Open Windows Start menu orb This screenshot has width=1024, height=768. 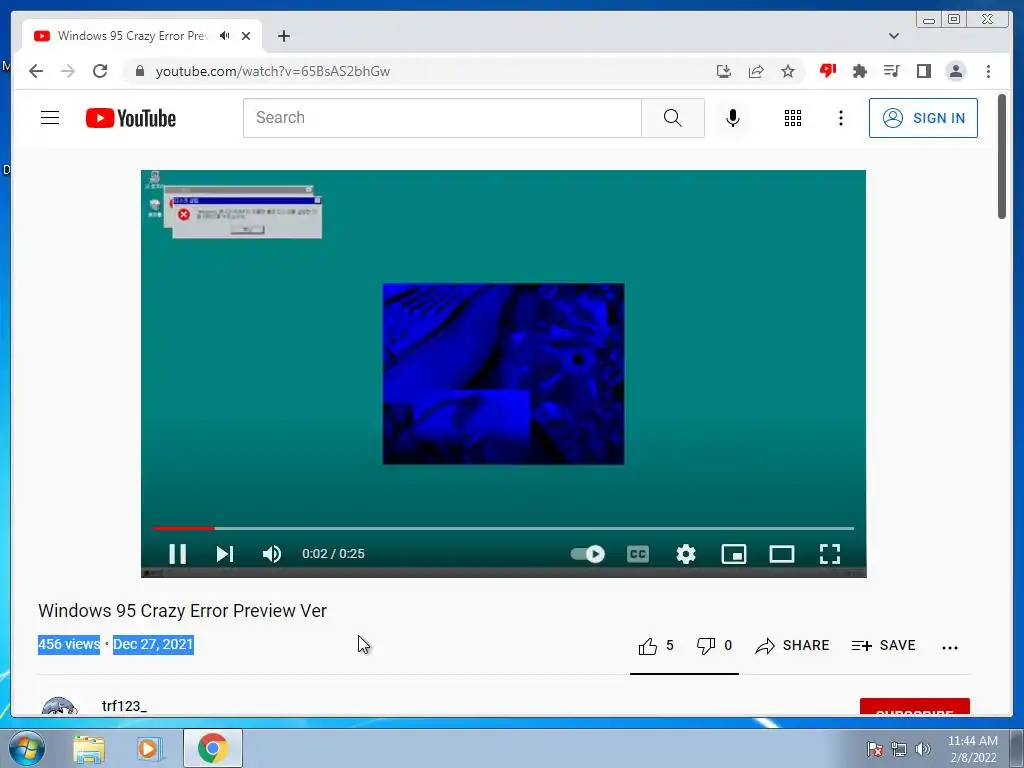point(27,748)
